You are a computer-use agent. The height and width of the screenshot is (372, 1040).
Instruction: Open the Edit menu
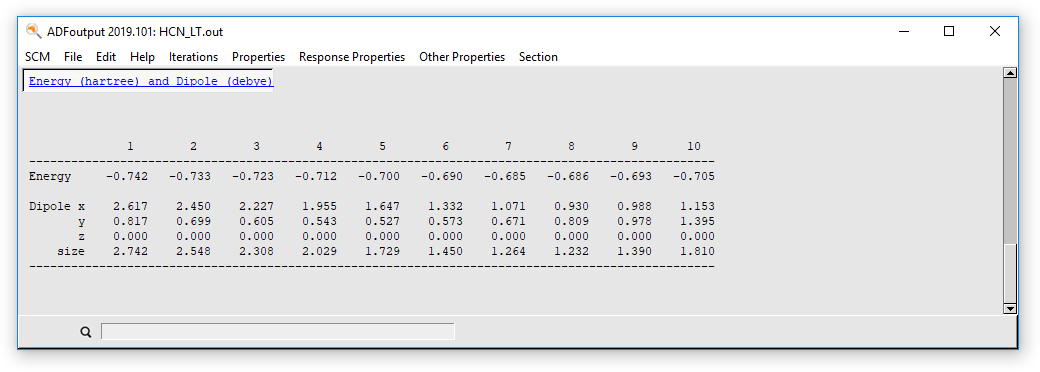point(106,57)
